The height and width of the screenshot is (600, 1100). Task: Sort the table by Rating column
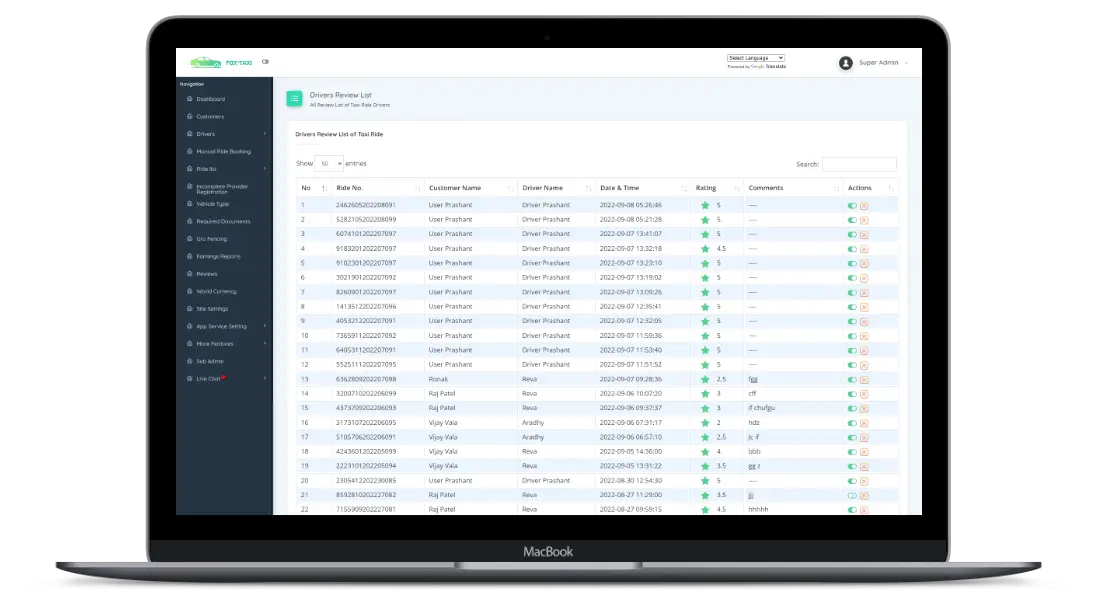716,188
